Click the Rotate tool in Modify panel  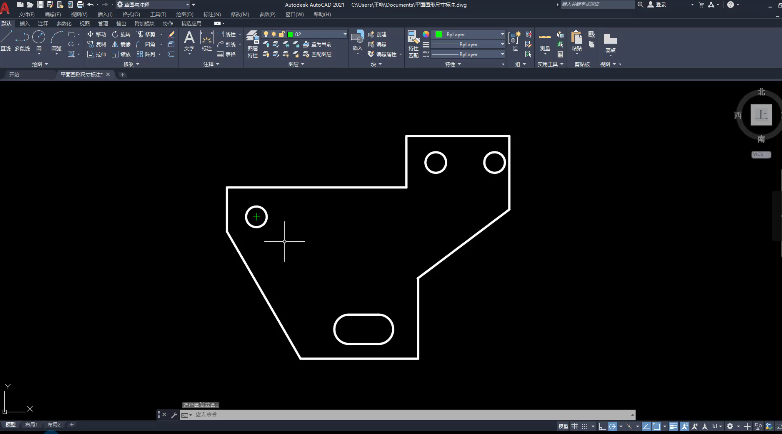point(121,34)
